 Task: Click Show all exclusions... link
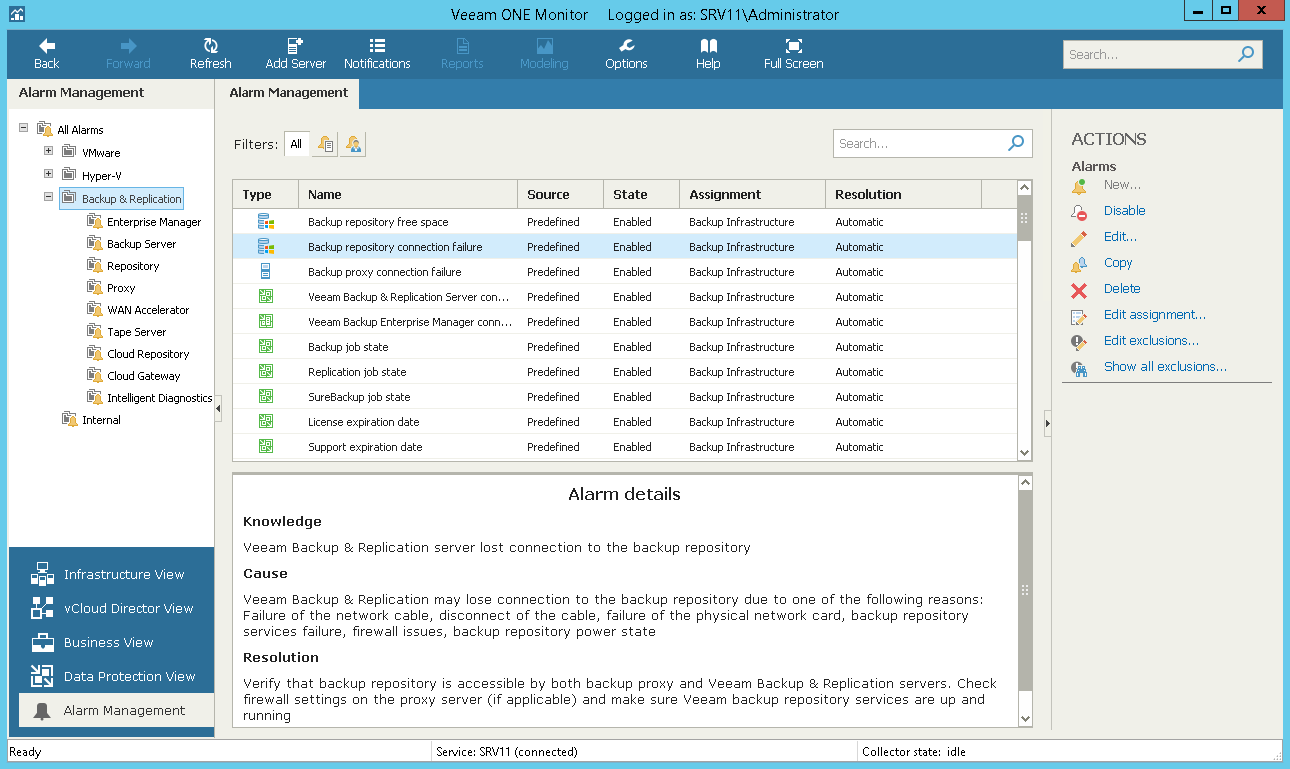(x=1165, y=367)
